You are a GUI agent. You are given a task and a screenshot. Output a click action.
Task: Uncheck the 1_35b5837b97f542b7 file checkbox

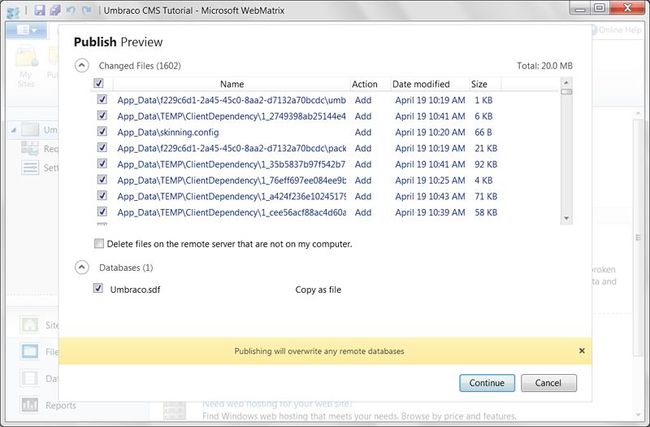pos(102,164)
